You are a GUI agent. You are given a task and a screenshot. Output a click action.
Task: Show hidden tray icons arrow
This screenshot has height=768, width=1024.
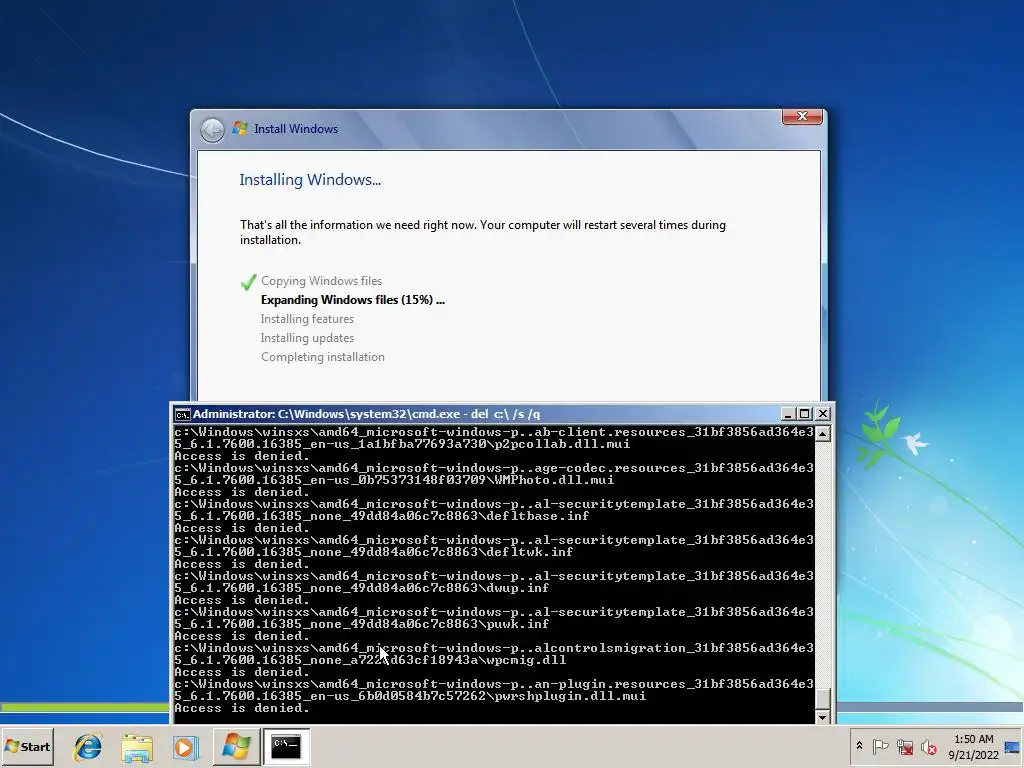(859, 746)
